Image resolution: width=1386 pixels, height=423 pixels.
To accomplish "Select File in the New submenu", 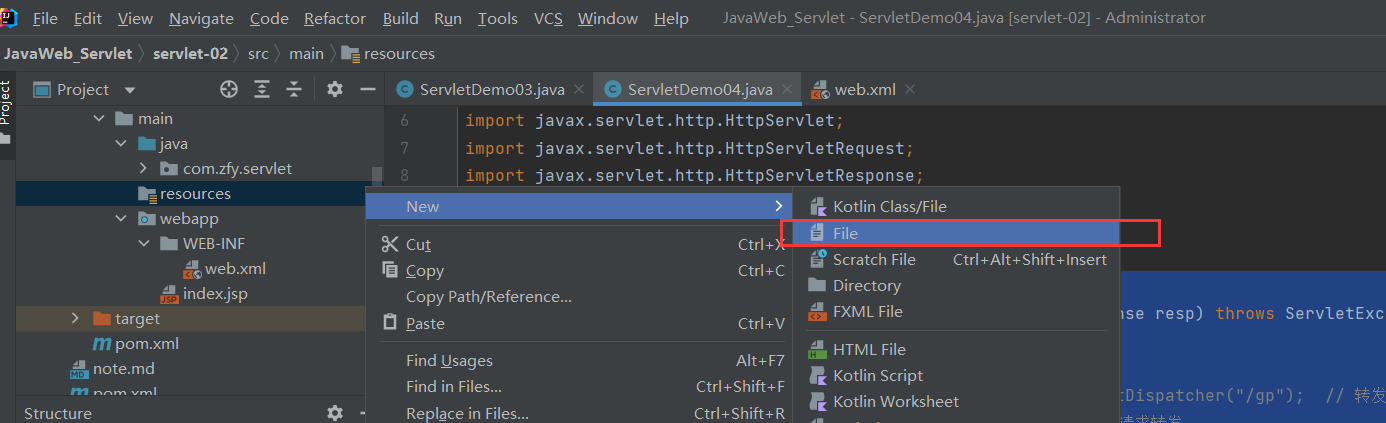I will (845, 233).
